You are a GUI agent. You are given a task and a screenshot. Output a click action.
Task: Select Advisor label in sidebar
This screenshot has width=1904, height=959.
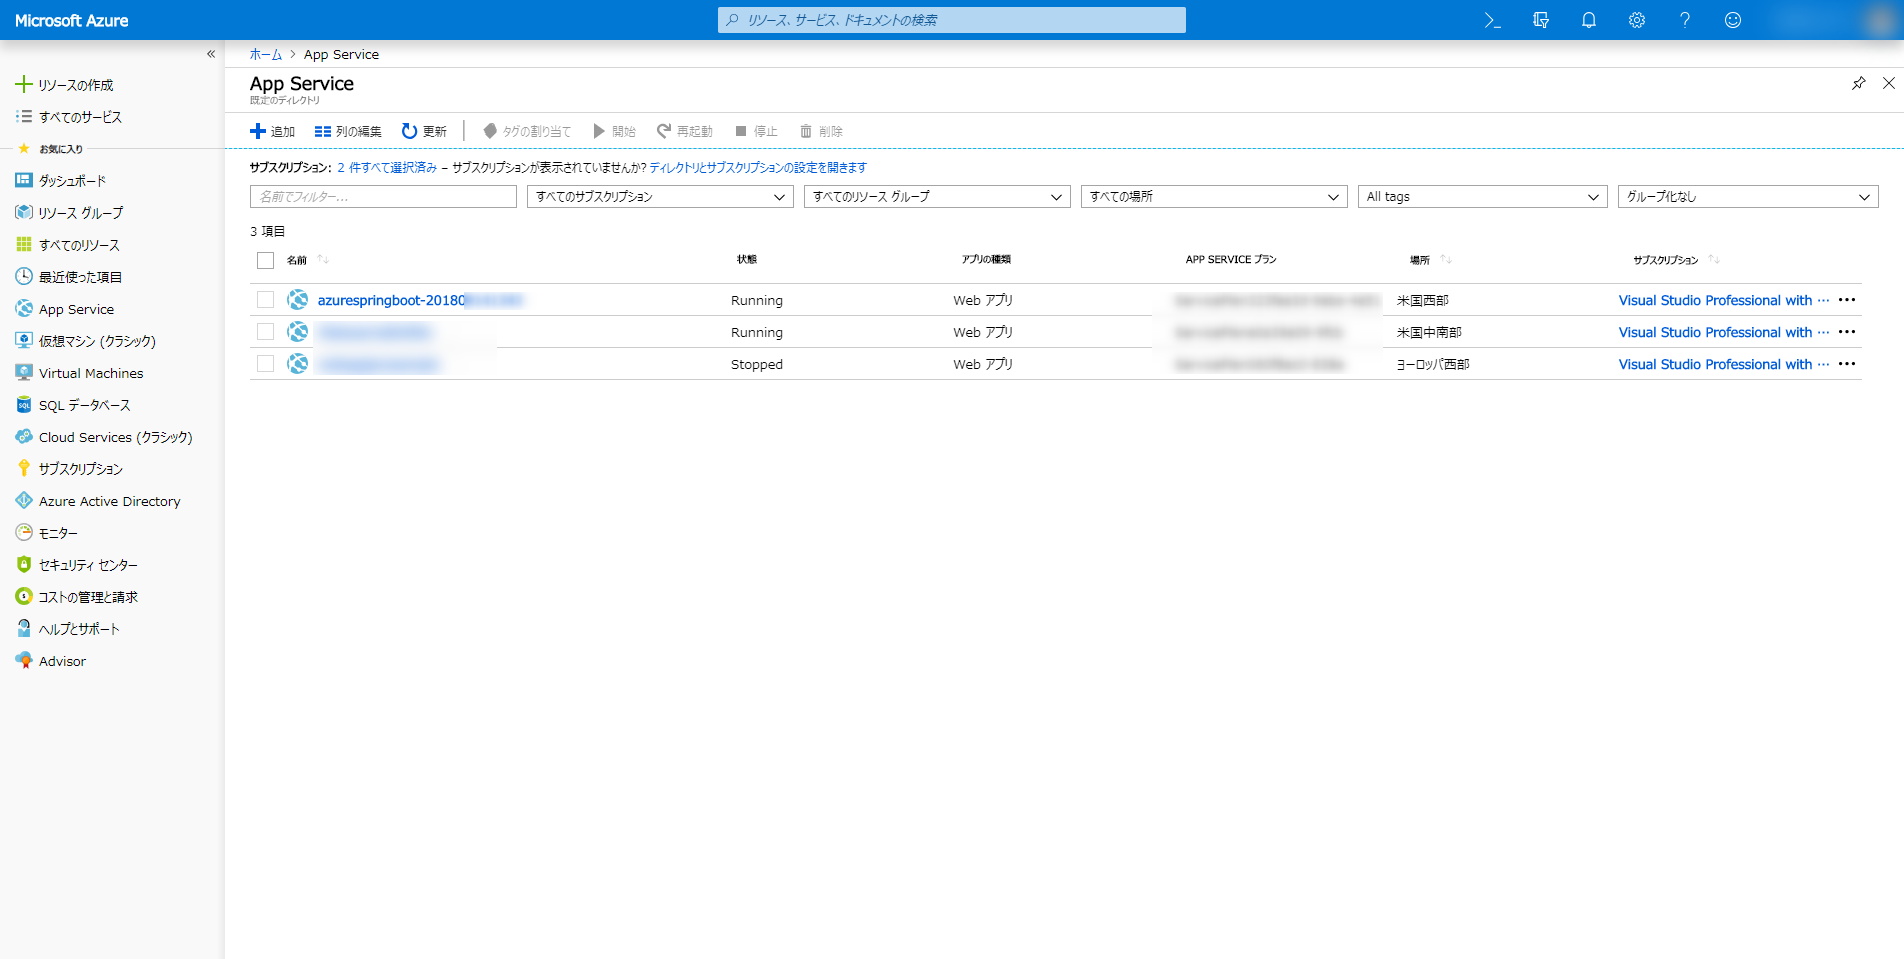point(62,661)
